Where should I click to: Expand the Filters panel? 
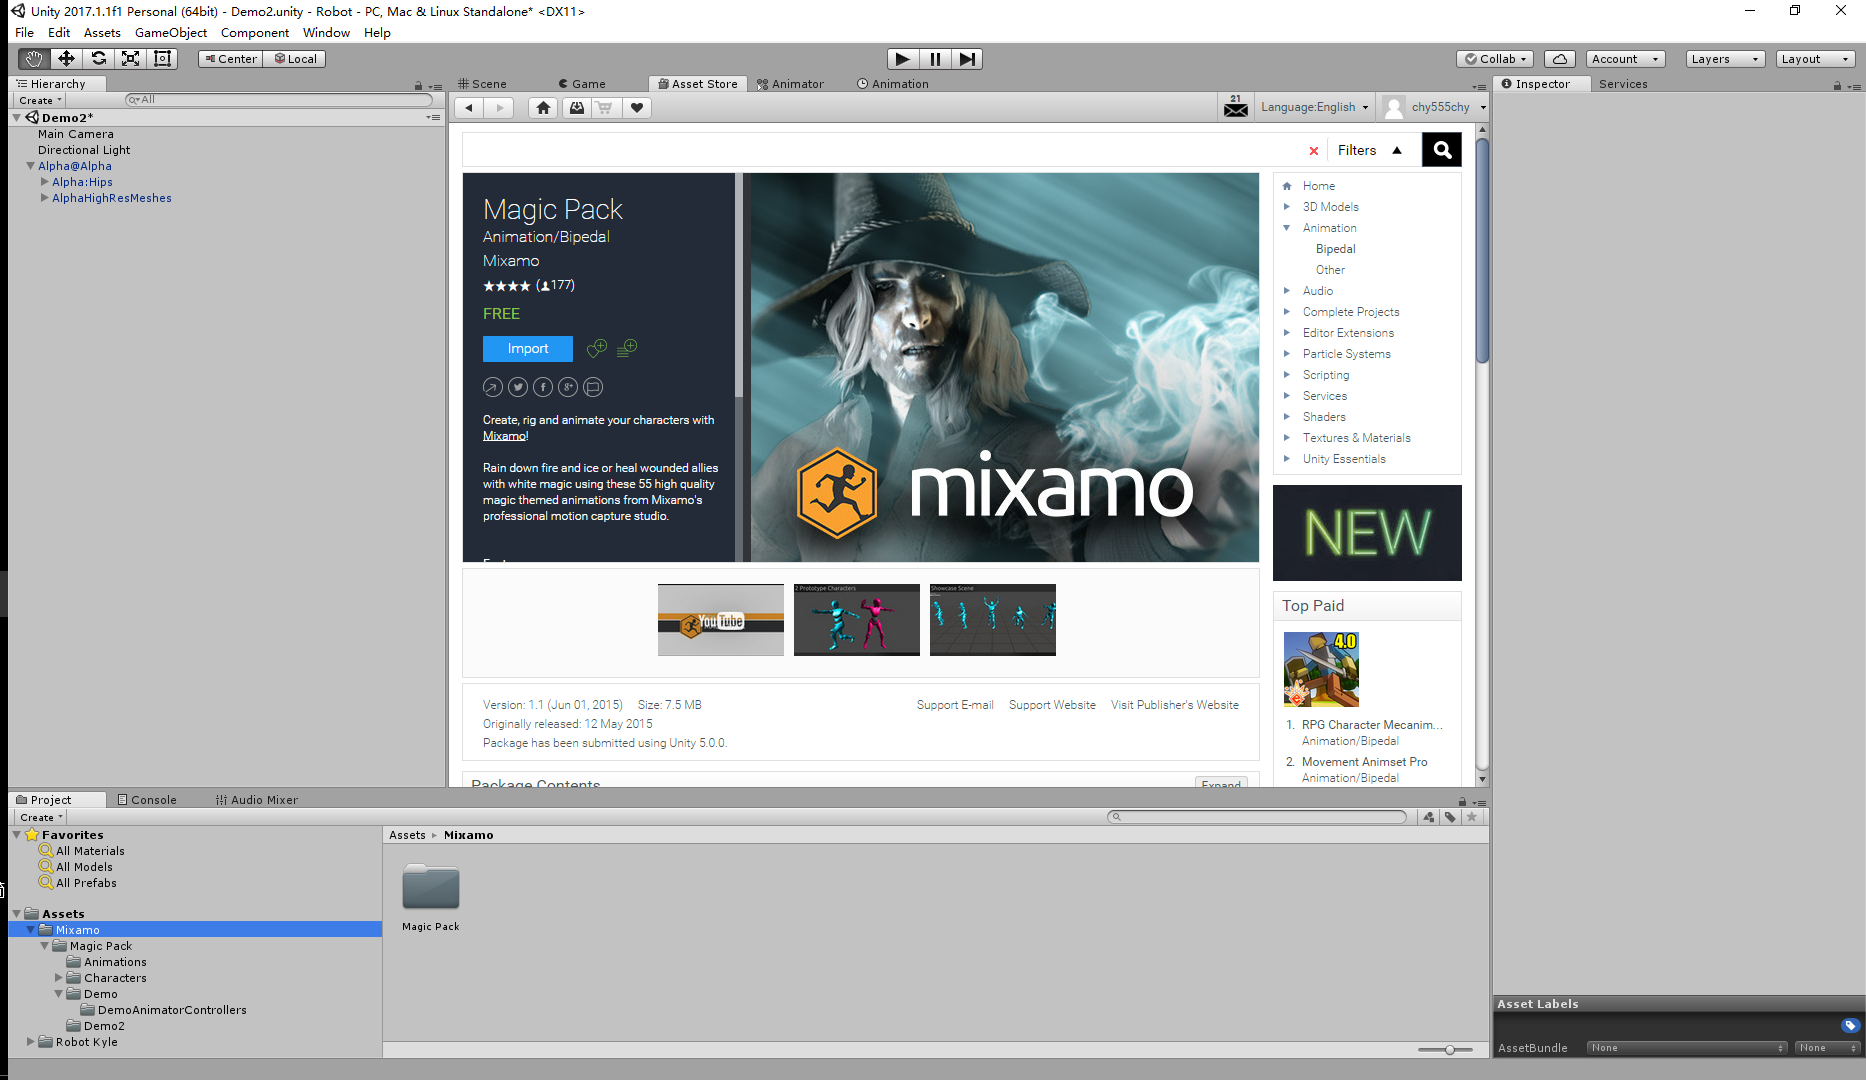coord(1369,150)
